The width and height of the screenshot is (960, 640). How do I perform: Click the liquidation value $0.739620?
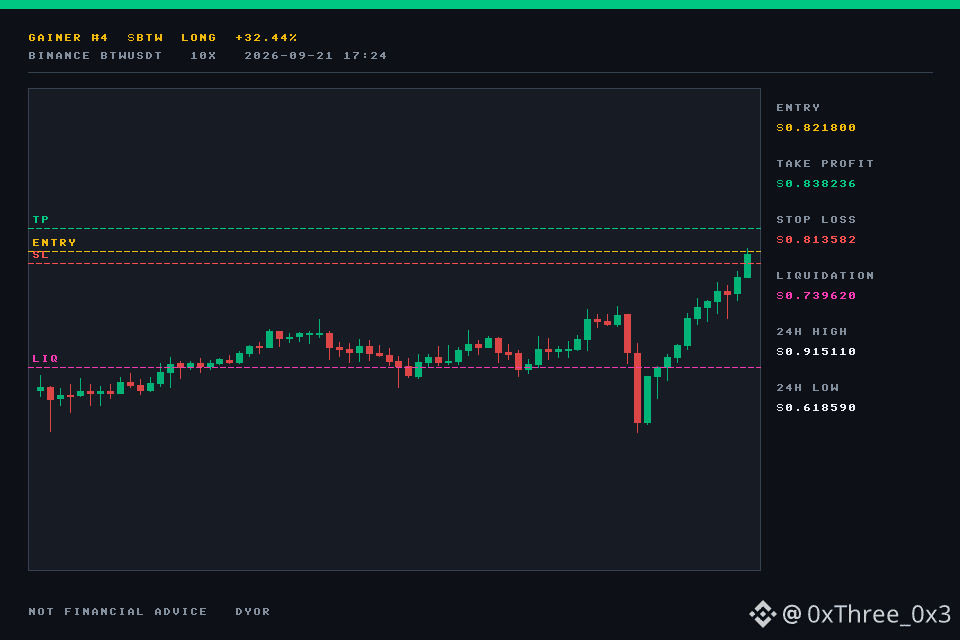coord(816,296)
